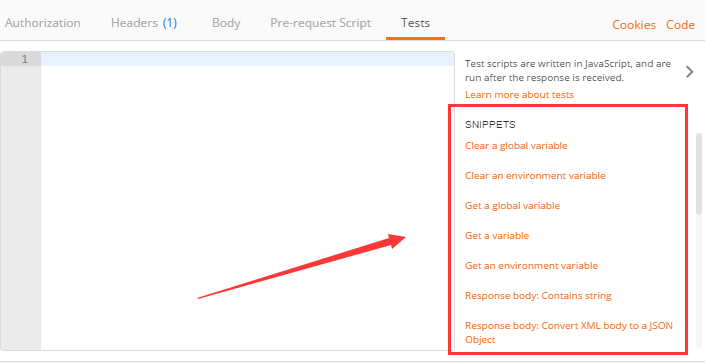The height and width of the screenshot is (364, 705).
Task: Select the Tests tab
Action: [x=415, y=23]
